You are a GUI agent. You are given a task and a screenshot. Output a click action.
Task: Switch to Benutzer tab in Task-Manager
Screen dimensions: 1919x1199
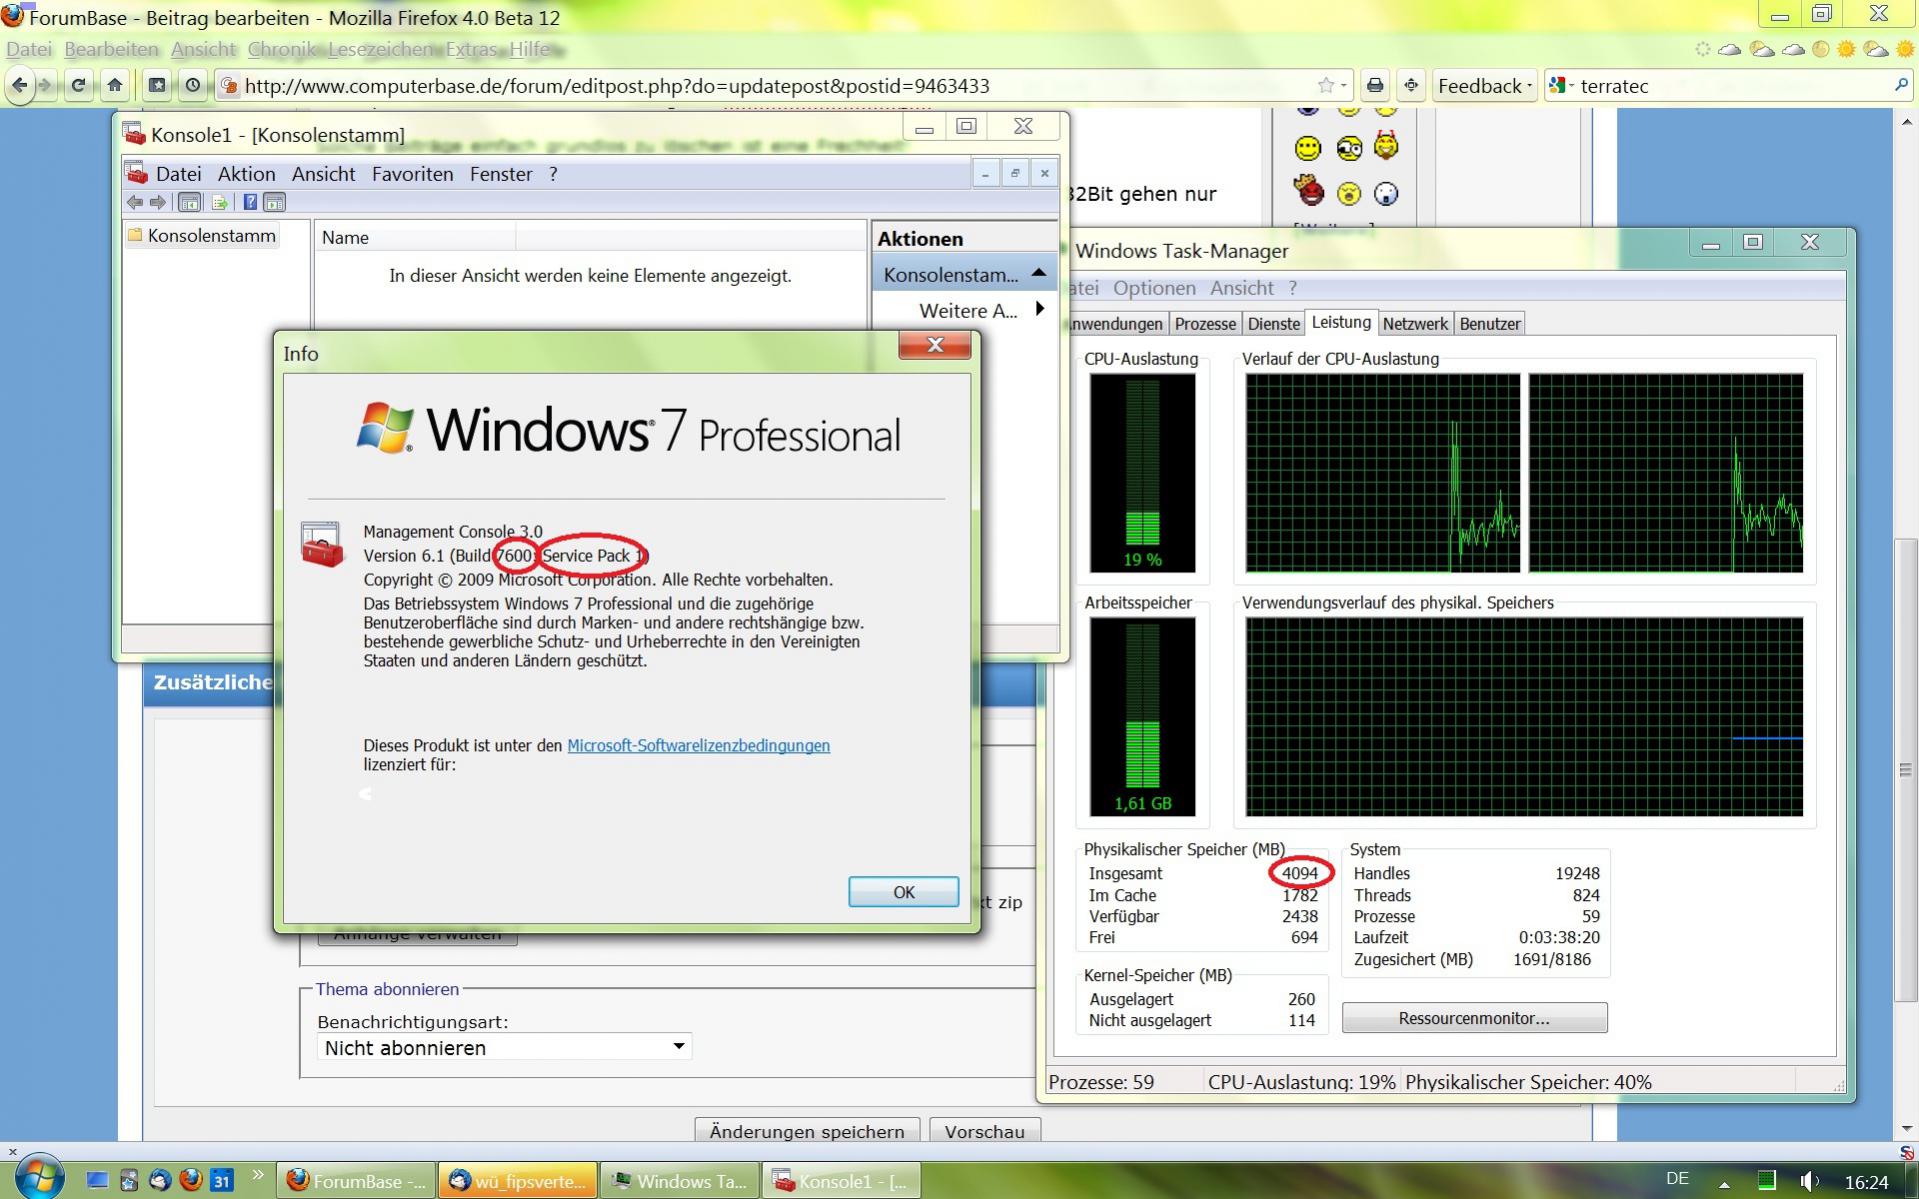point(1490,323)
